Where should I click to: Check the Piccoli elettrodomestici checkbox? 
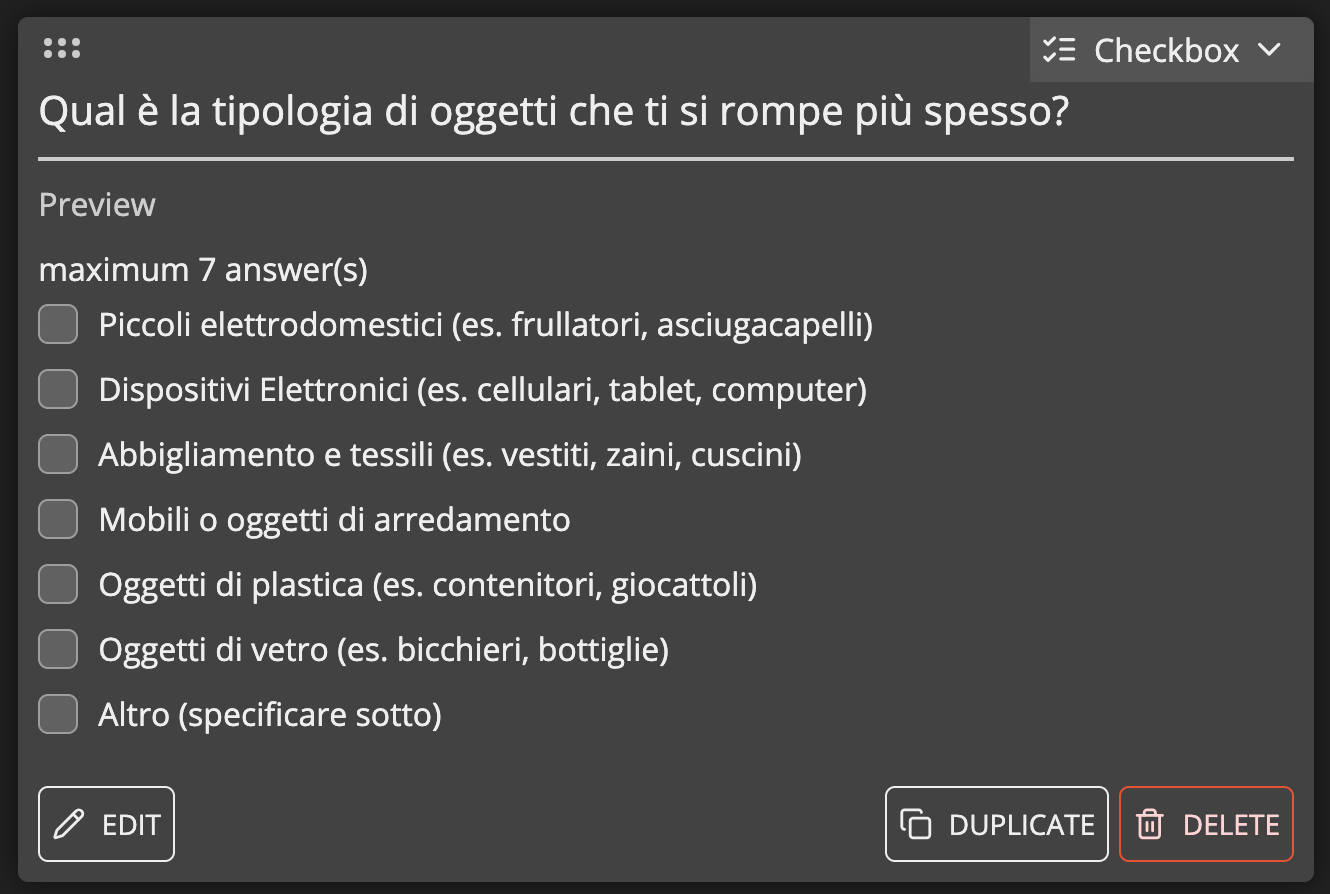pos(58,325)
